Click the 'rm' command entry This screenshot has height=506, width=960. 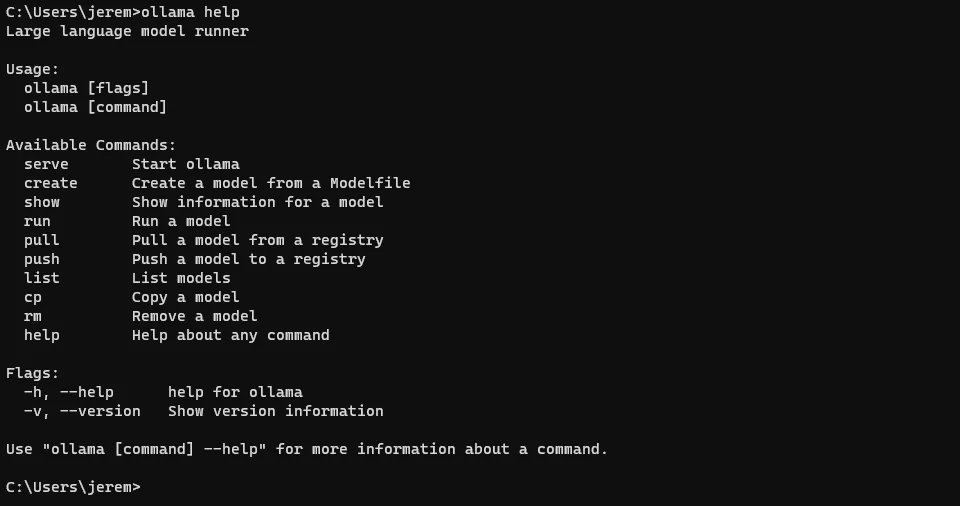[33, 317]
